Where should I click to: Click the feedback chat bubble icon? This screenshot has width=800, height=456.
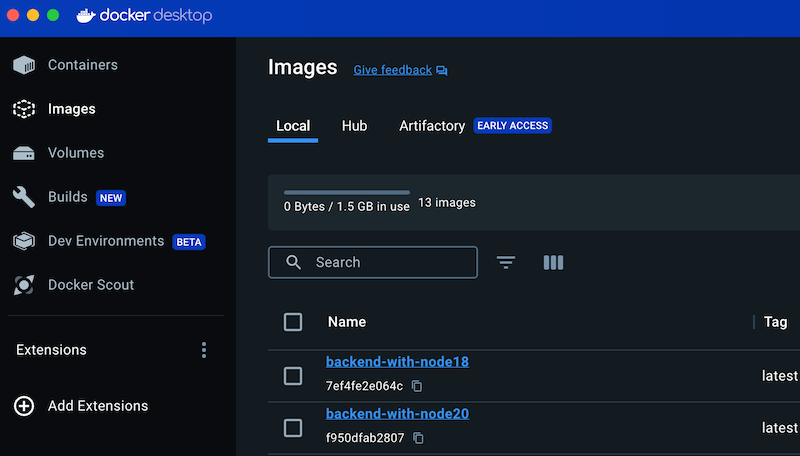tap(442, 70)
